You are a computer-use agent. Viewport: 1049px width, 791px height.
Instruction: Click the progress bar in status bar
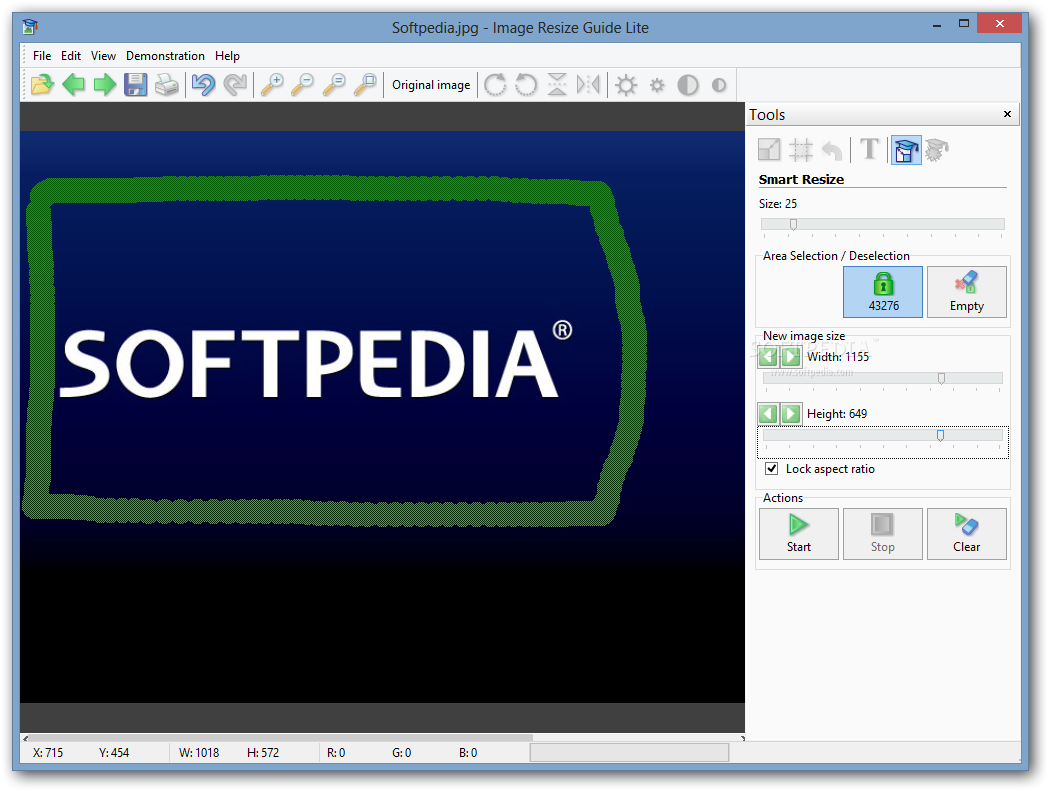629,753
